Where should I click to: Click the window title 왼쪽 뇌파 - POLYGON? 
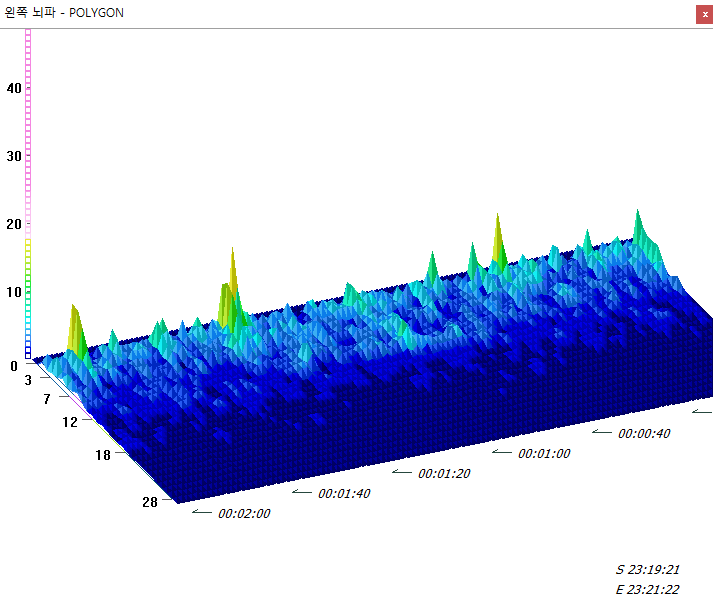tap(66, 13)
